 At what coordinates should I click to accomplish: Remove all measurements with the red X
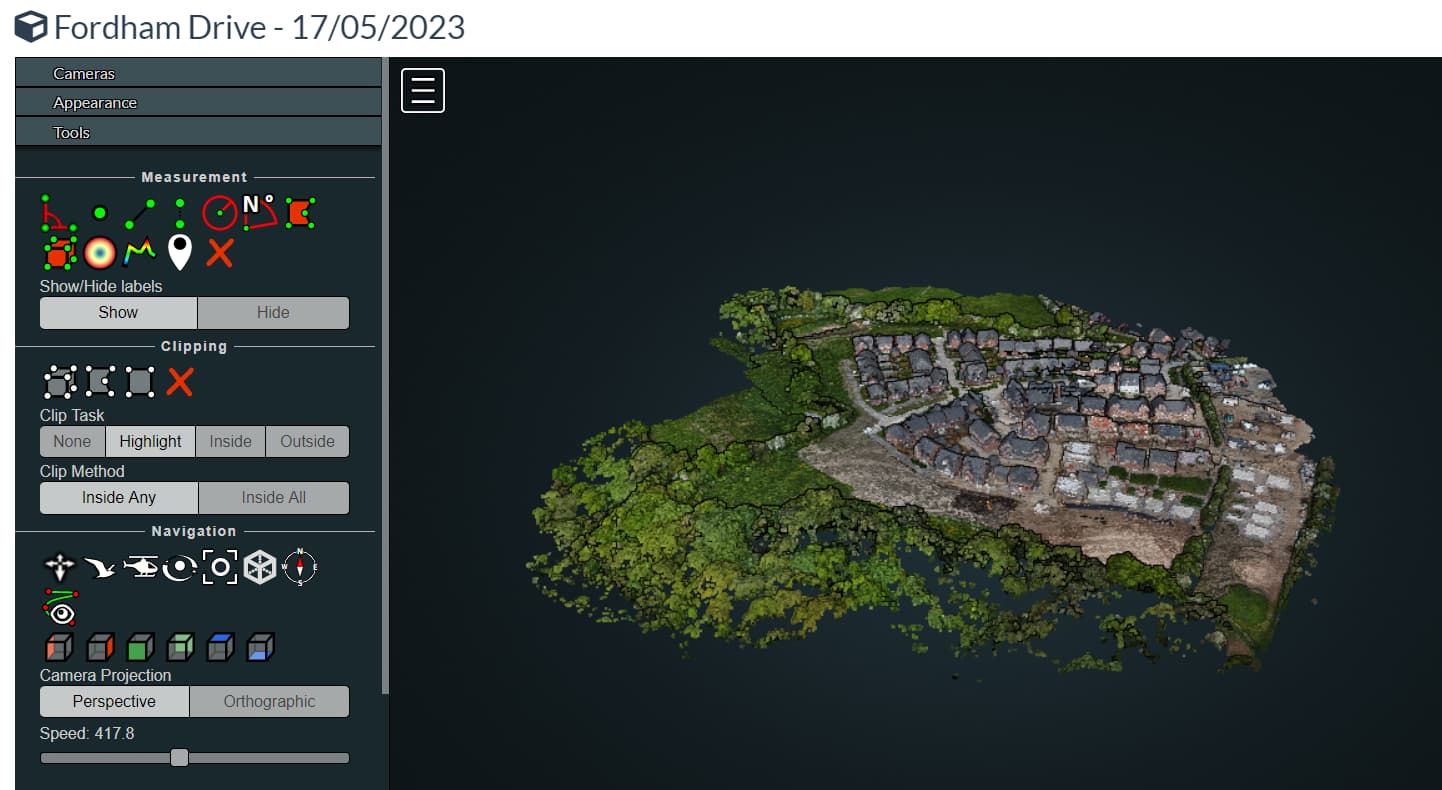pos(219,252)
